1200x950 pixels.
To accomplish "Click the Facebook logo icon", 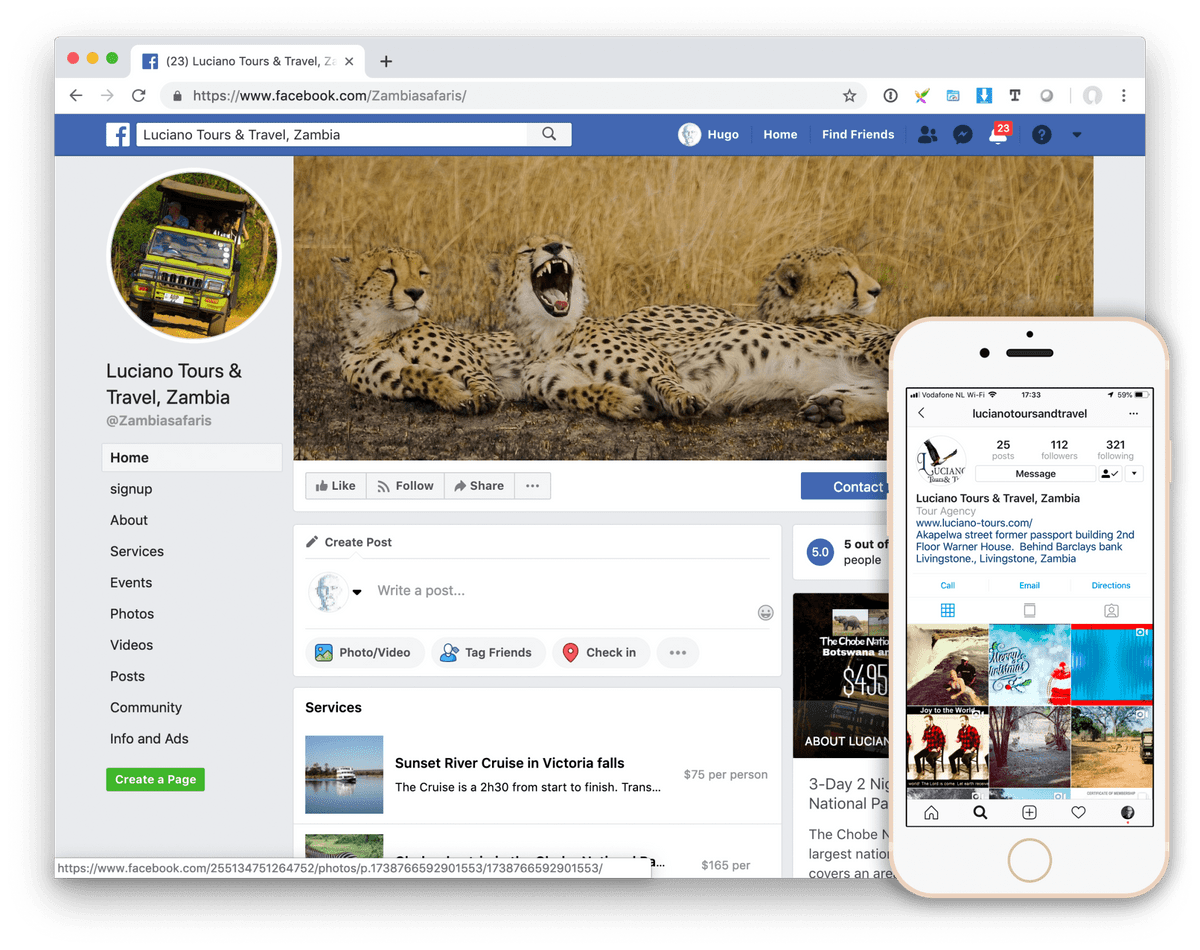I will coord(118,134).
